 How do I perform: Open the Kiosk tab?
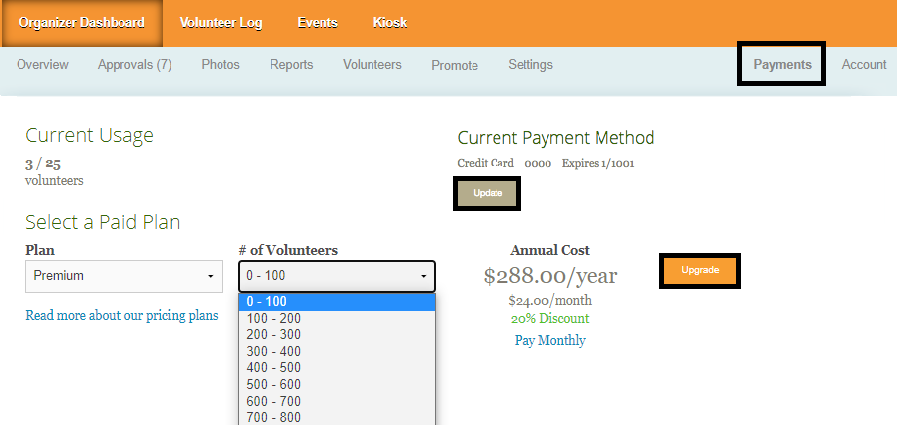[390, 23]
